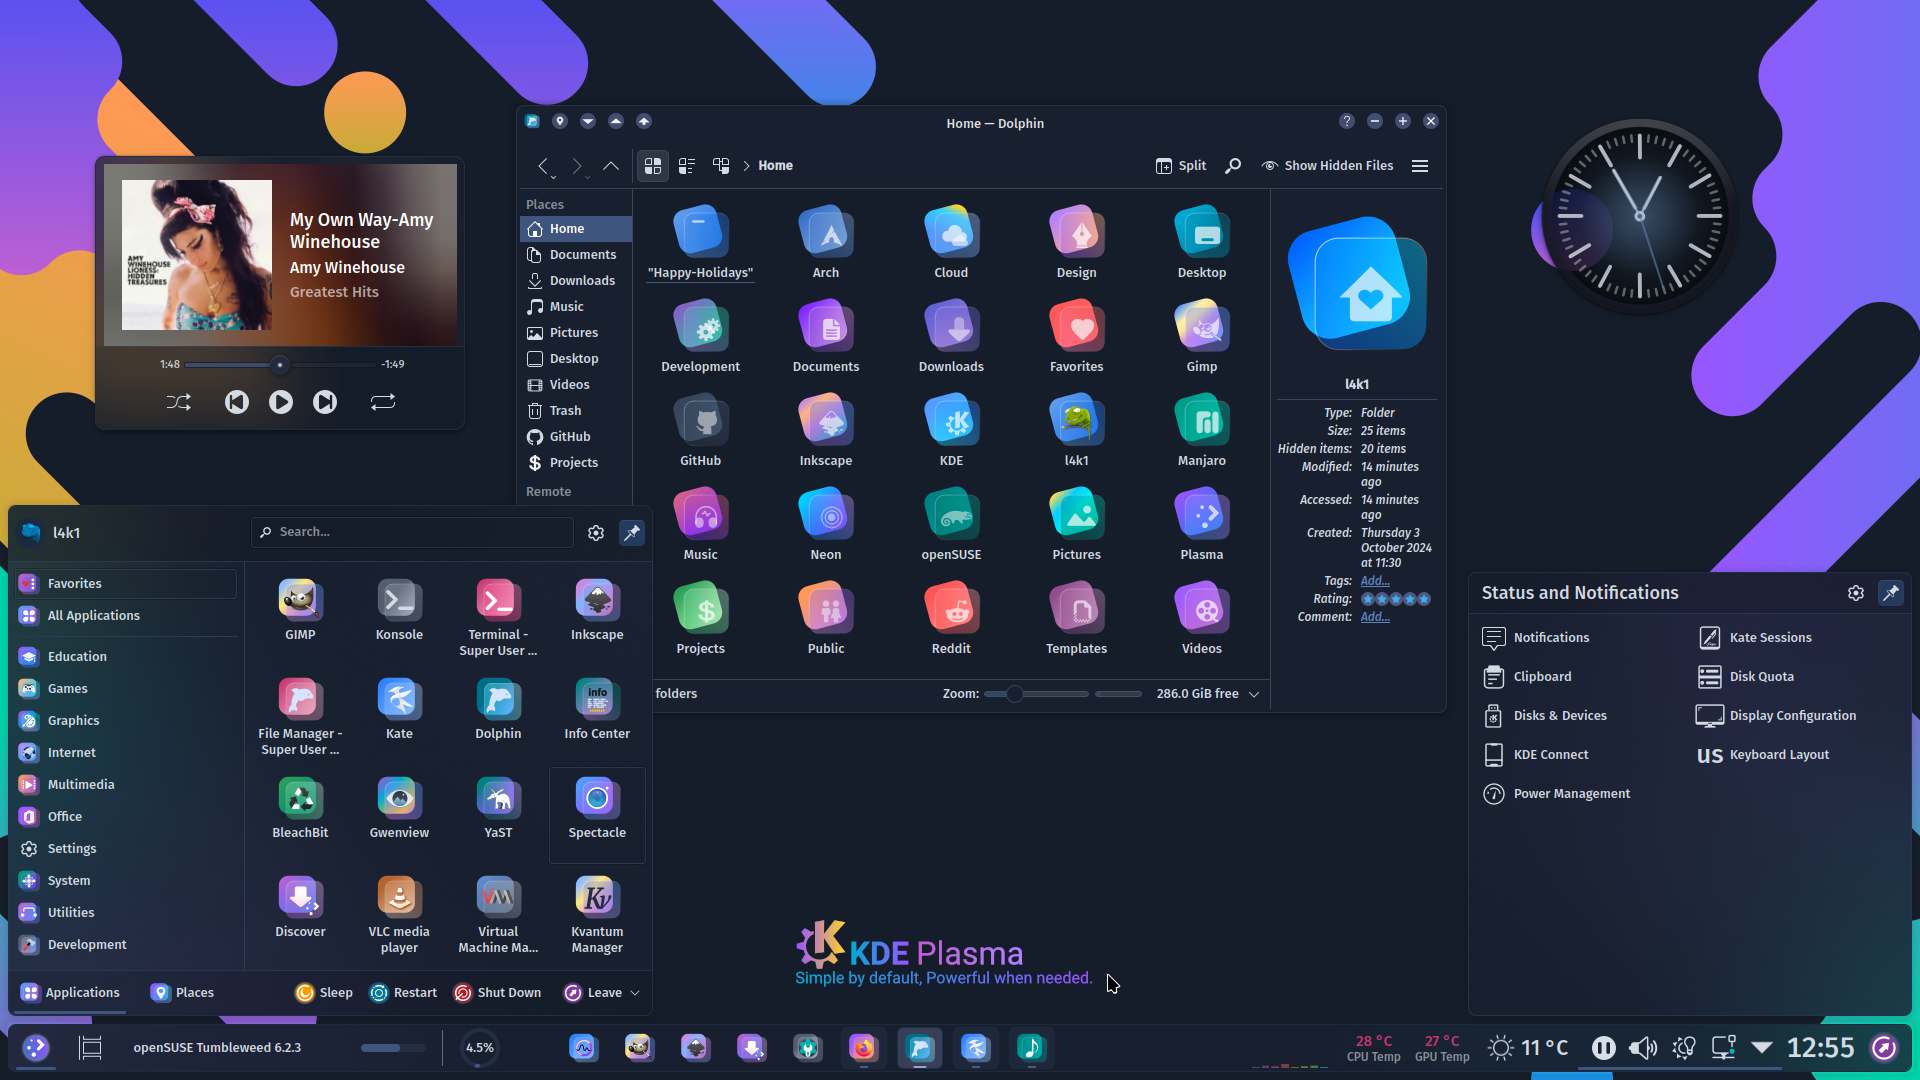Open the Reddit folder

tap(951, 618)
